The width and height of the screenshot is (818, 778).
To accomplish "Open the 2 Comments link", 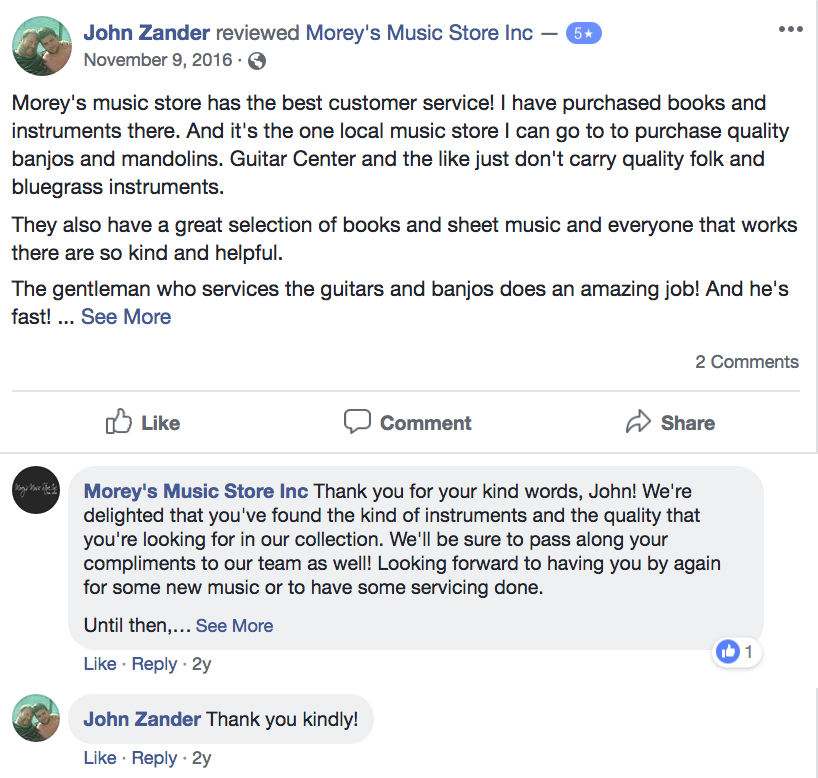I will point(747,362).
